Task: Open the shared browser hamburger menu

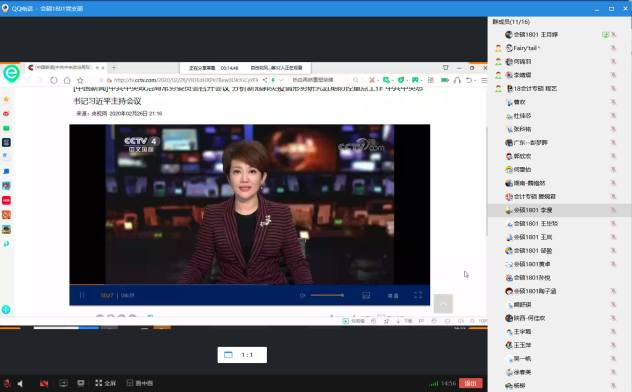Action: pyautogui.click(x=484, y=80)
